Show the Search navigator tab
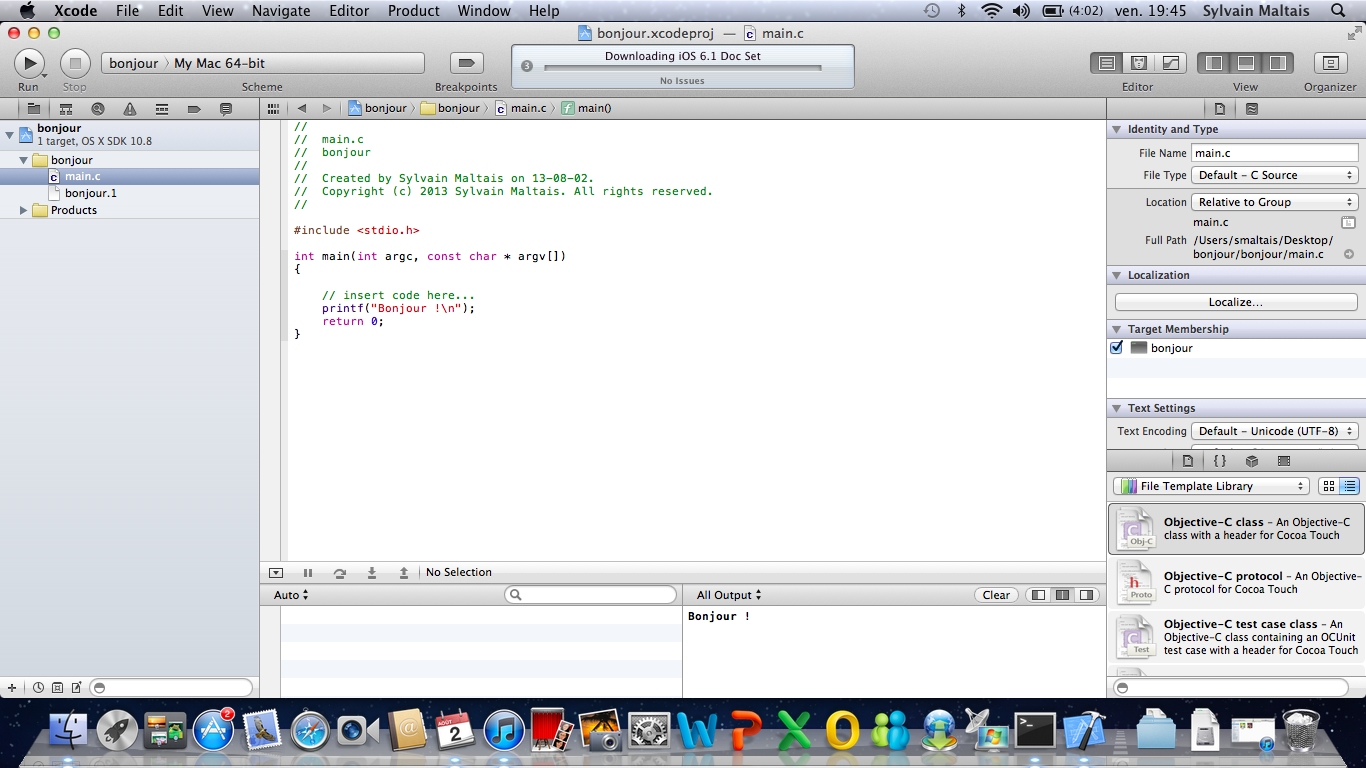 [98, 109]
